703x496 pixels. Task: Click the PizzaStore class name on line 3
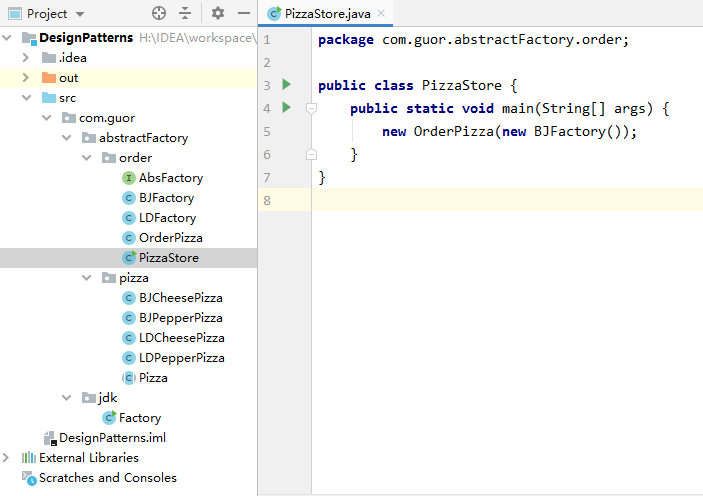point(461,85)
